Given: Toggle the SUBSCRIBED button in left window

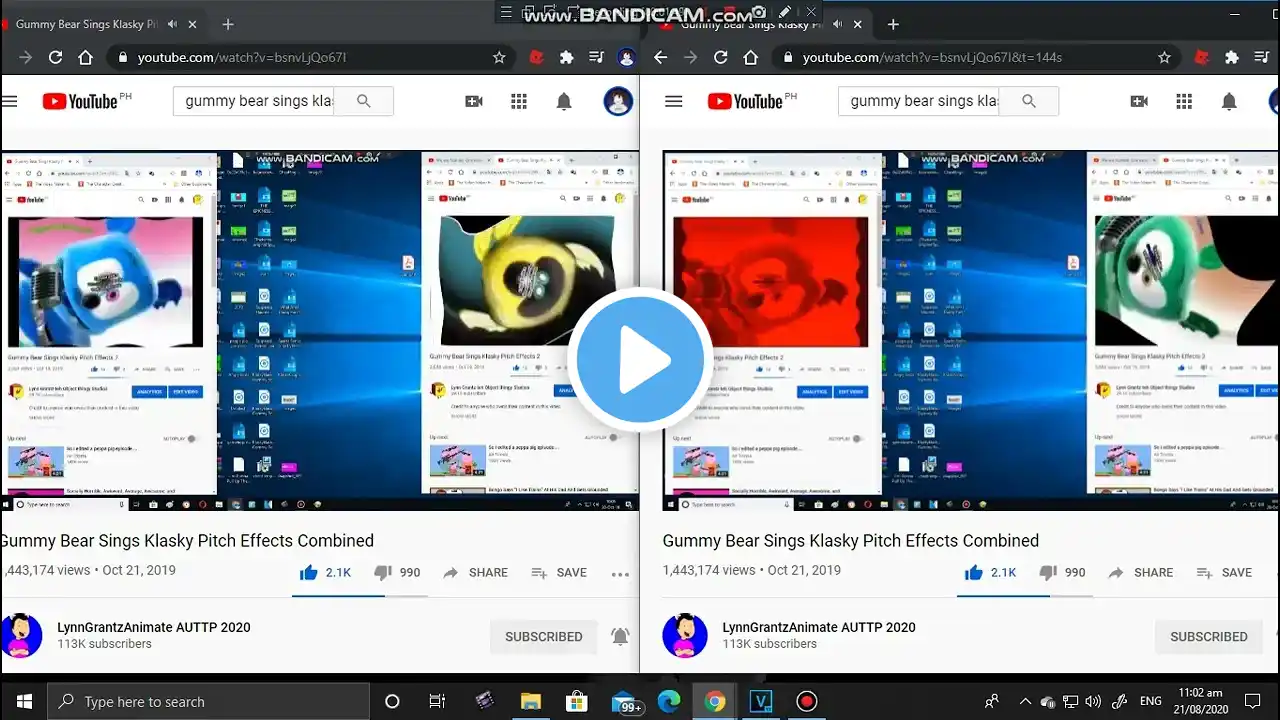Looking at the screenshot, I should pyautogui.click(x=543, y=637).
